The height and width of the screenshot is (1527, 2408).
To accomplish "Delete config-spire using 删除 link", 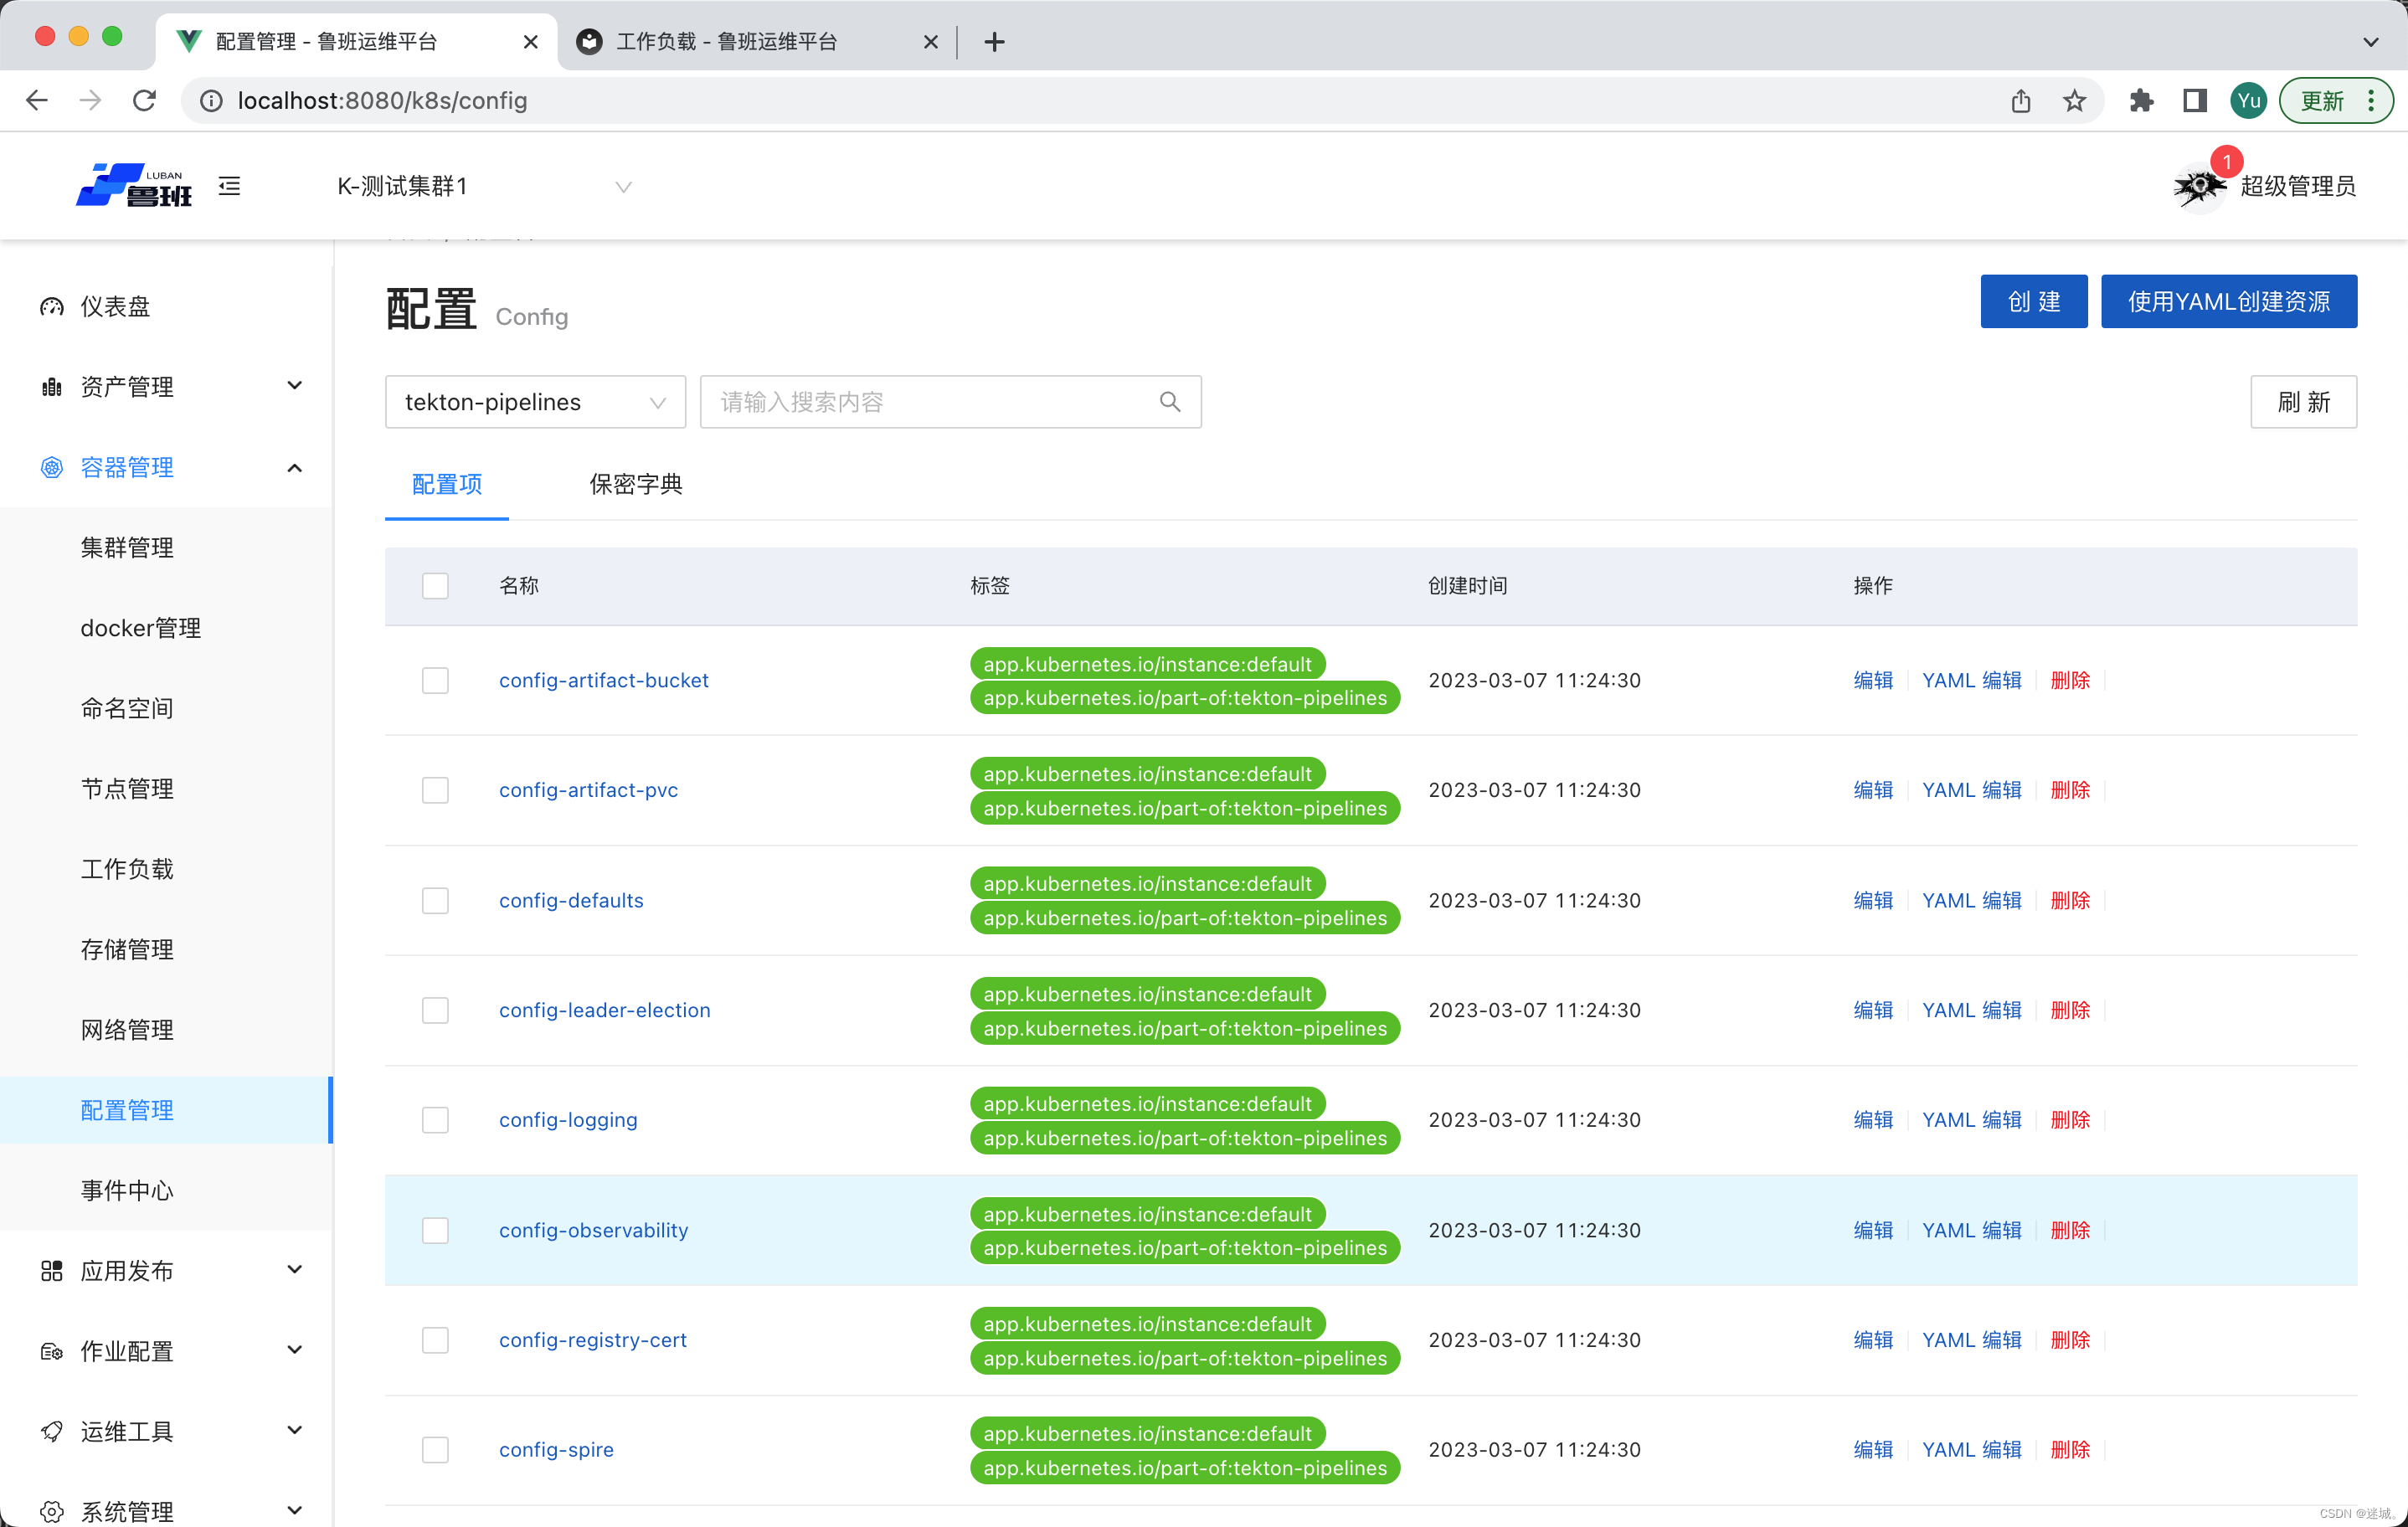I will click(x=2069, y=1450).
